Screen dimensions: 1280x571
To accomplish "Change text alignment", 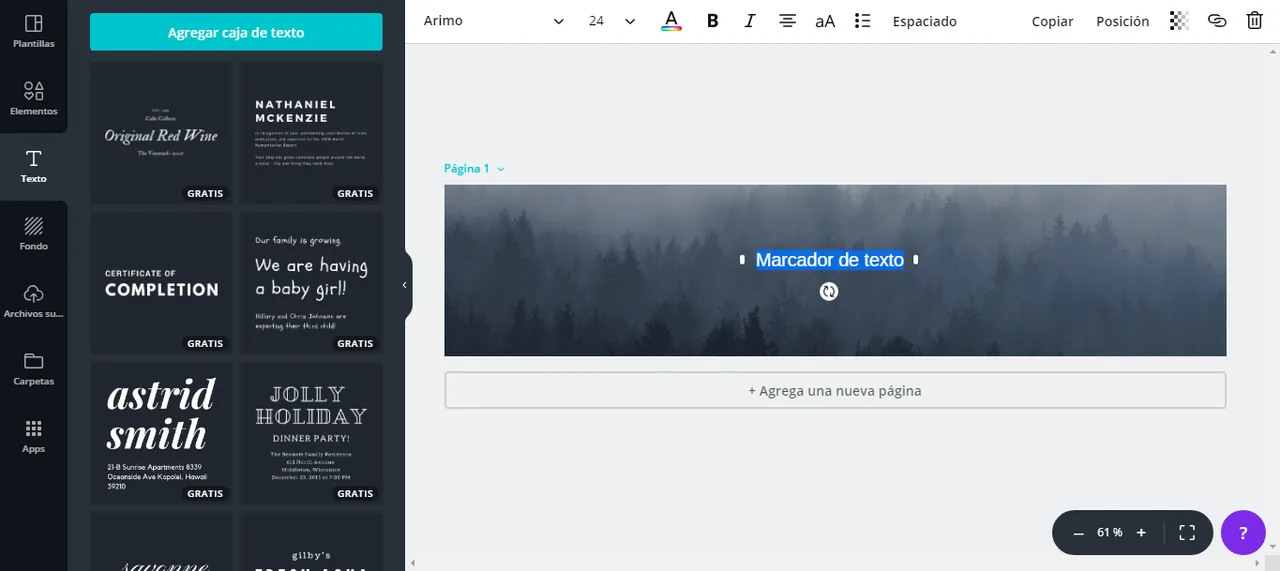I will [788, 21].
